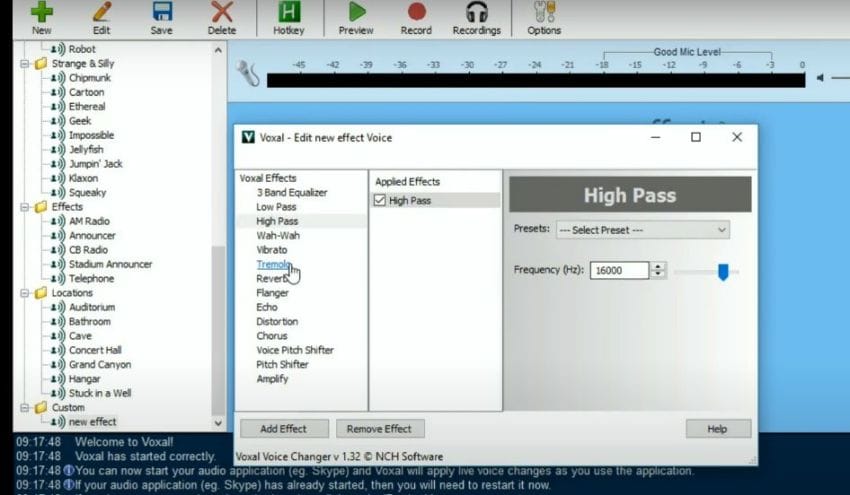Start Preview with the green play icon
850x495 pixels.
[x=356, y=12]
